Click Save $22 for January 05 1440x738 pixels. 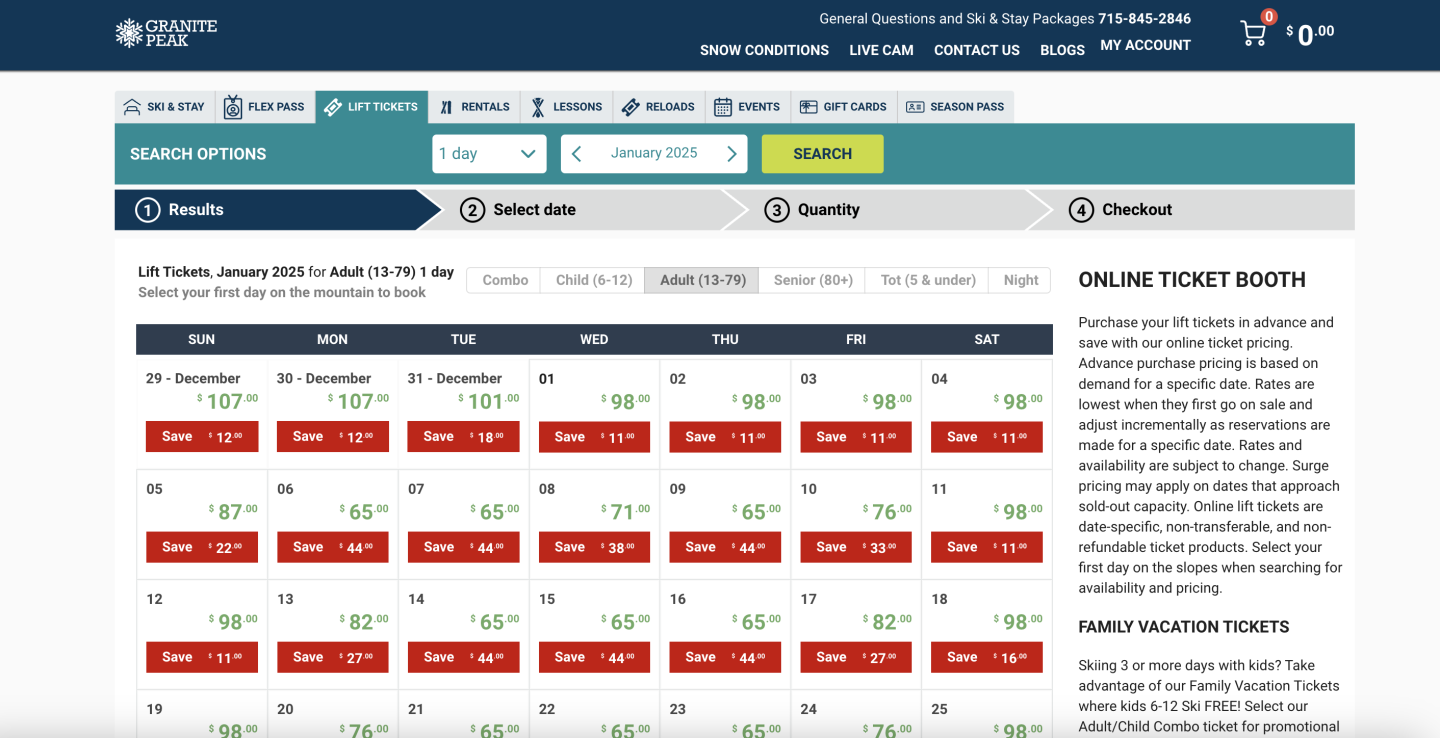point(202,547)
